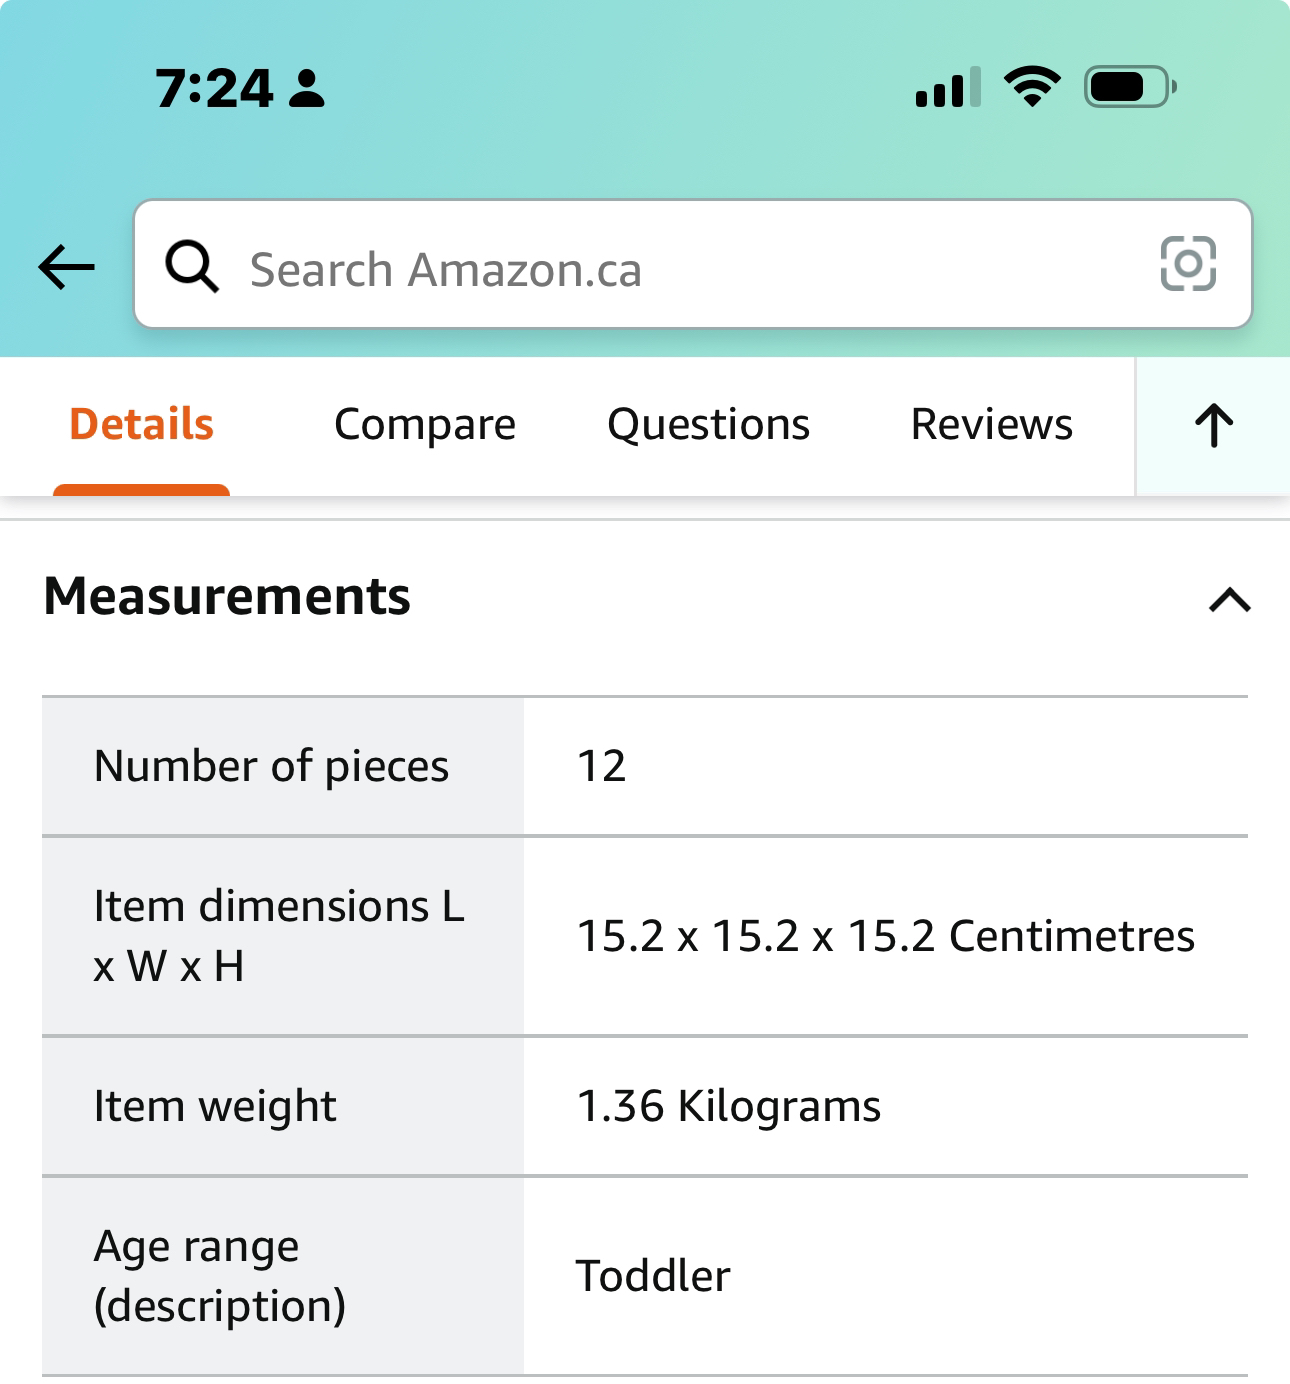The height and width of the screenshot is (1384, 1290).
Task: Tap the back arrow icon
Action: tap(67, 267)
